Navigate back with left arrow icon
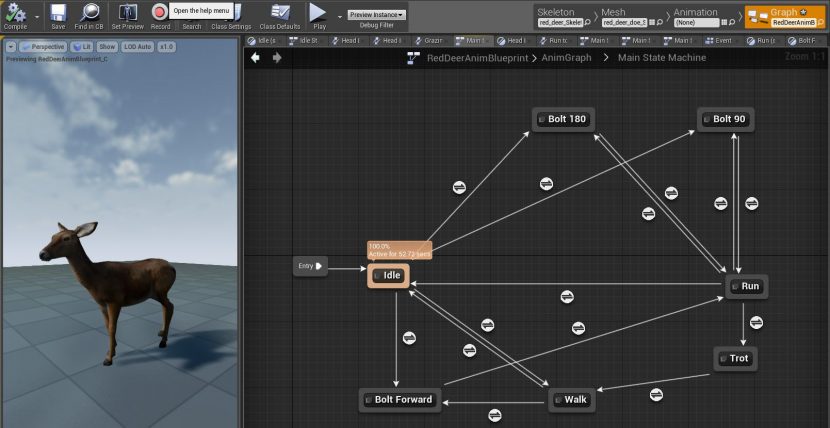 pyautogui.click(x=255, y=58)
